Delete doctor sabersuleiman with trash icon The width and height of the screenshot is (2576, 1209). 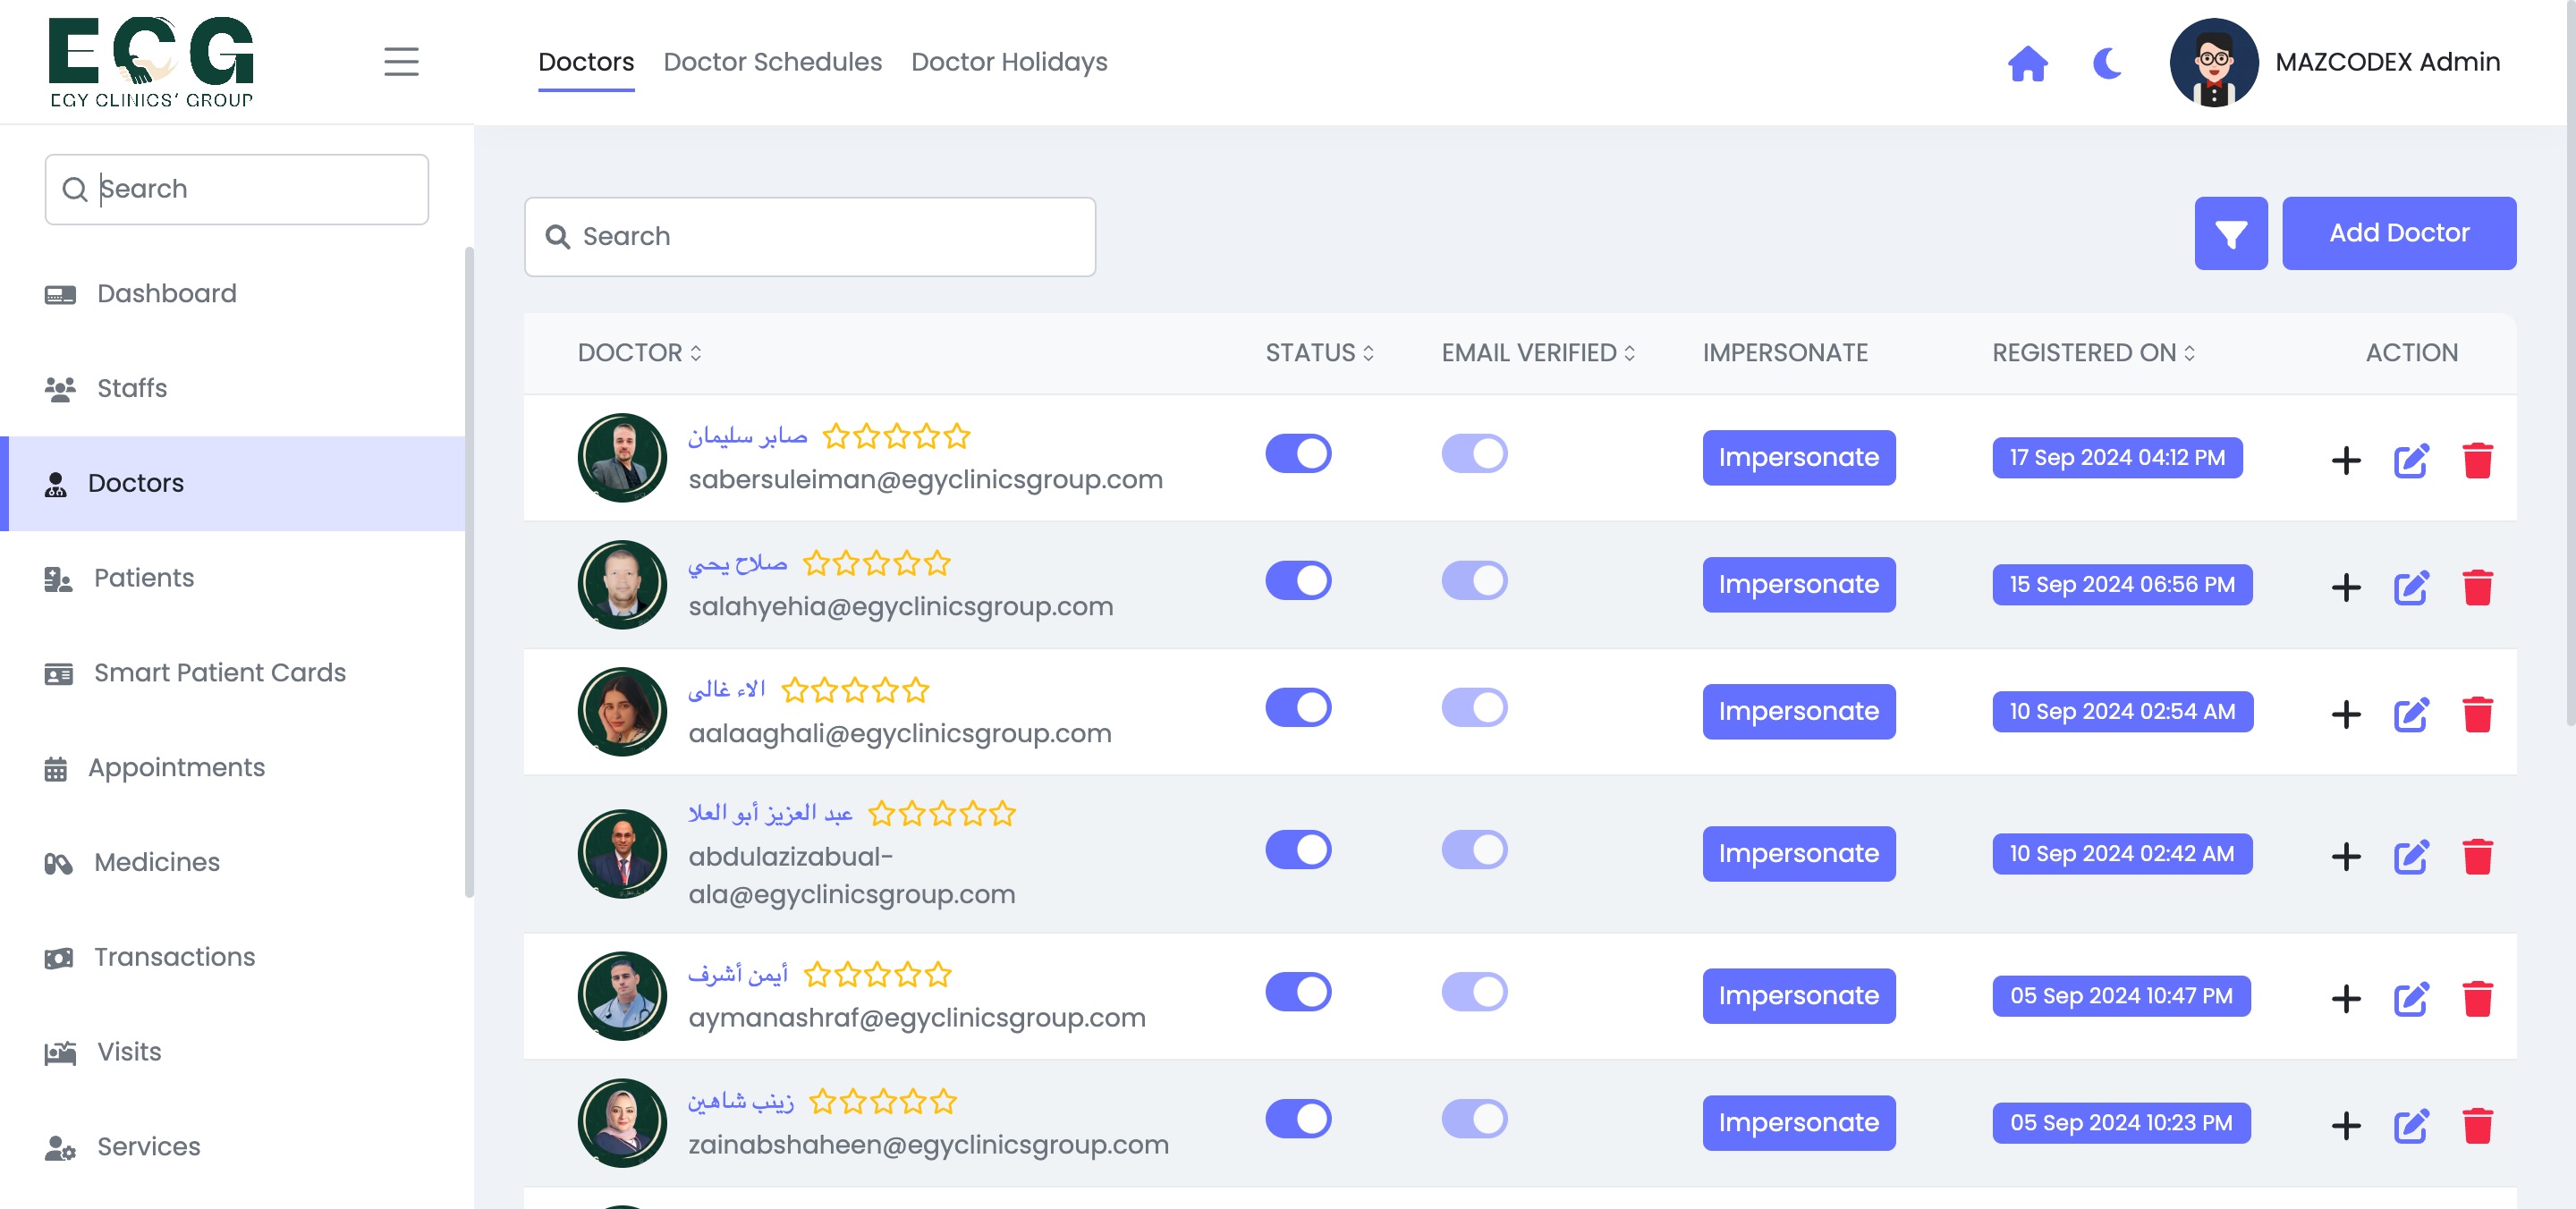click(x=2477, y=461)
